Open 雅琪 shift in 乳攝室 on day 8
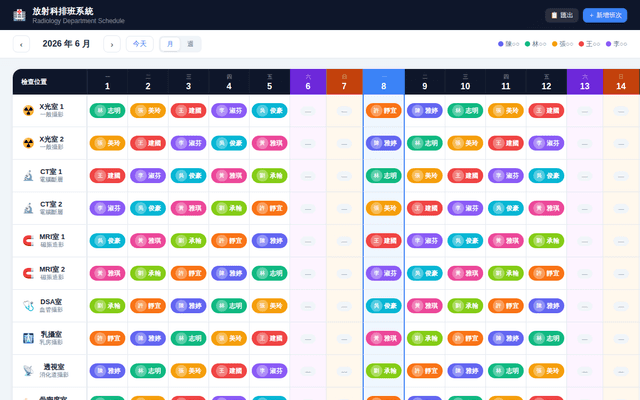Screen dimensions: 640x400 pyautogui.click(x=384, y=338)
